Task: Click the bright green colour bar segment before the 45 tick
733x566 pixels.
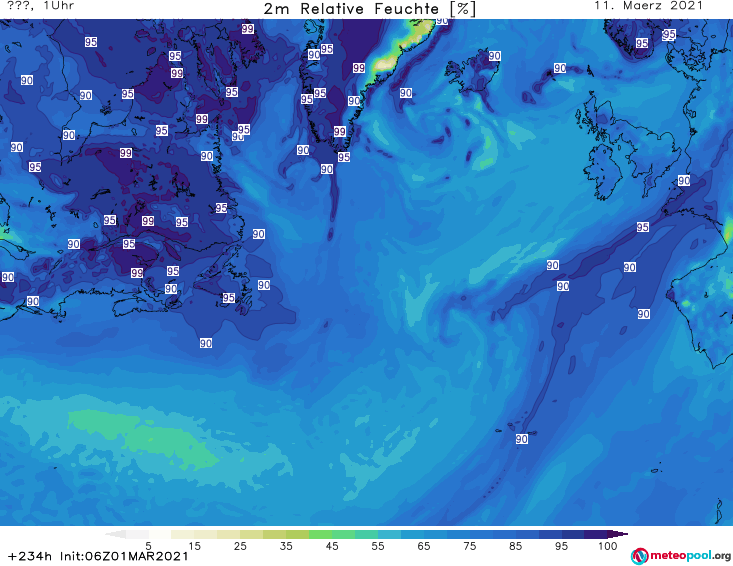Action: (320, 534)
